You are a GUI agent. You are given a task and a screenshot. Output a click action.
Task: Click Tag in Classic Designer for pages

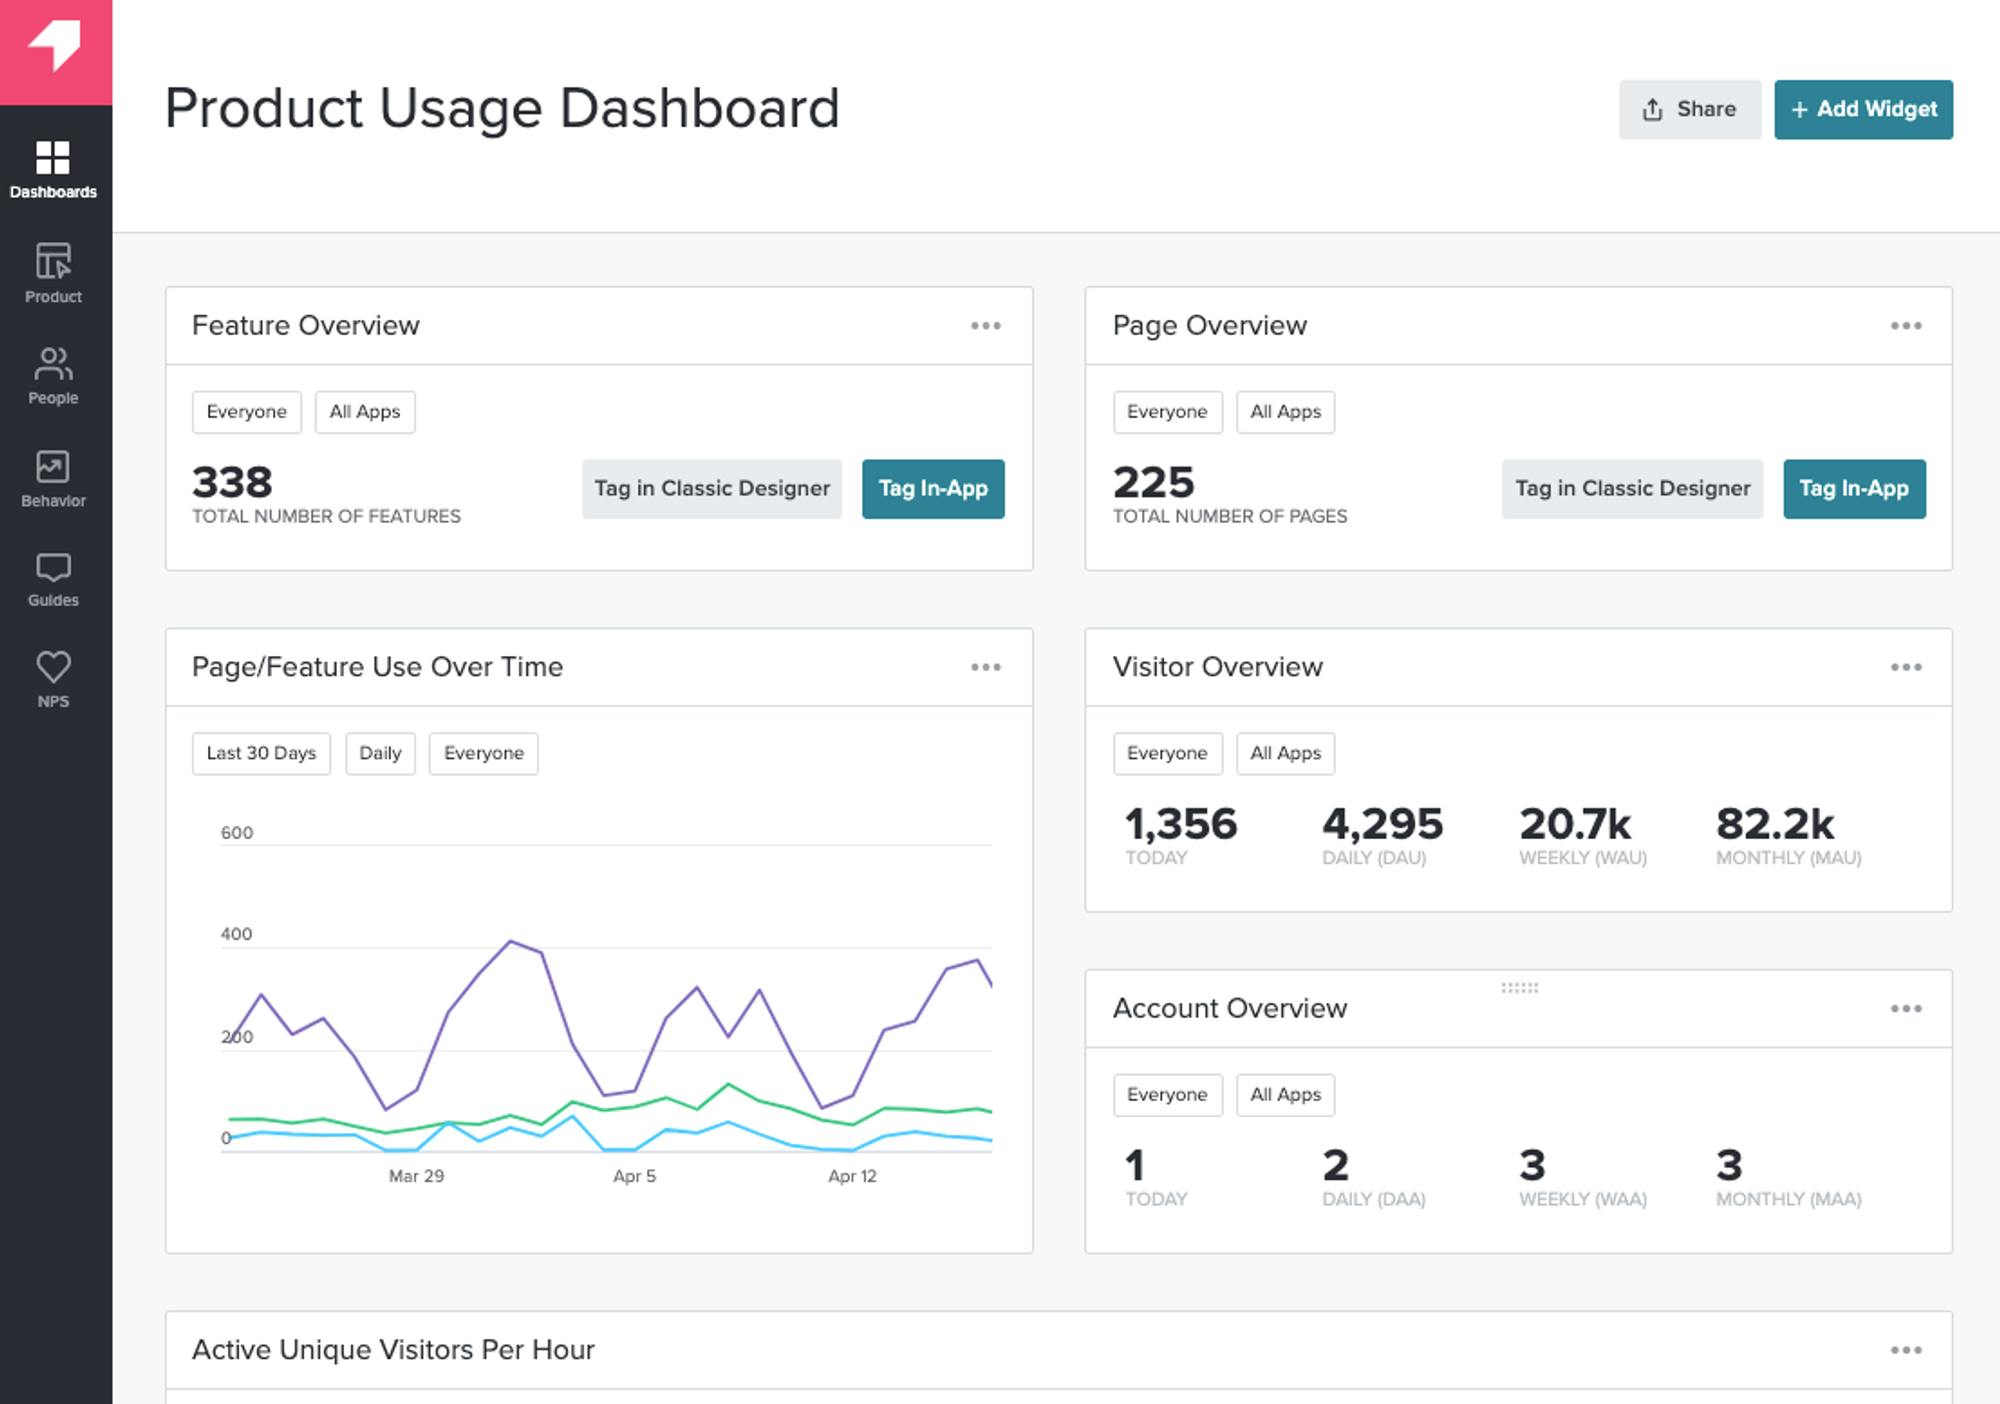tap(1631, 489)
